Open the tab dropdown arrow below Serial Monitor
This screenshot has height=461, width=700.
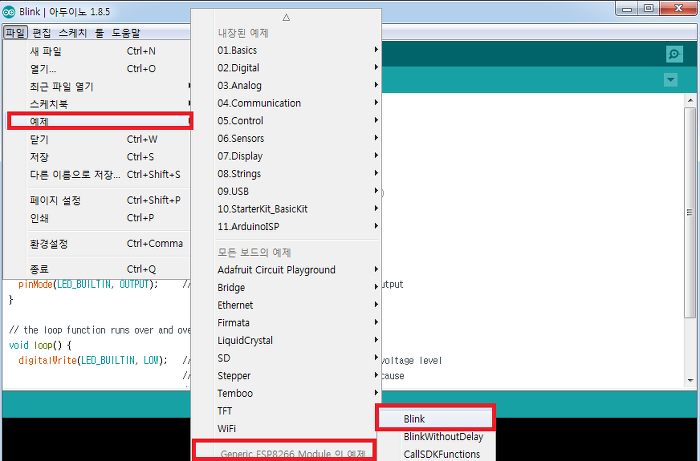tap(671, 80)
